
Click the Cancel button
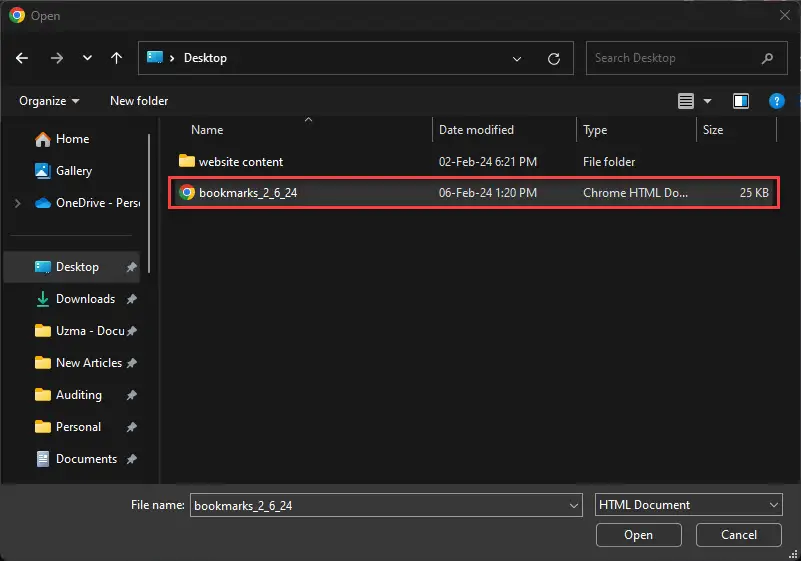tap(739, 535)
